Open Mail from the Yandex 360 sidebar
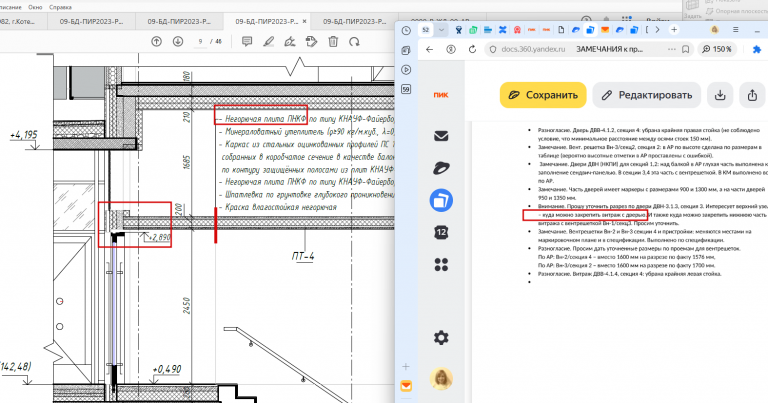 coord(441,136)
